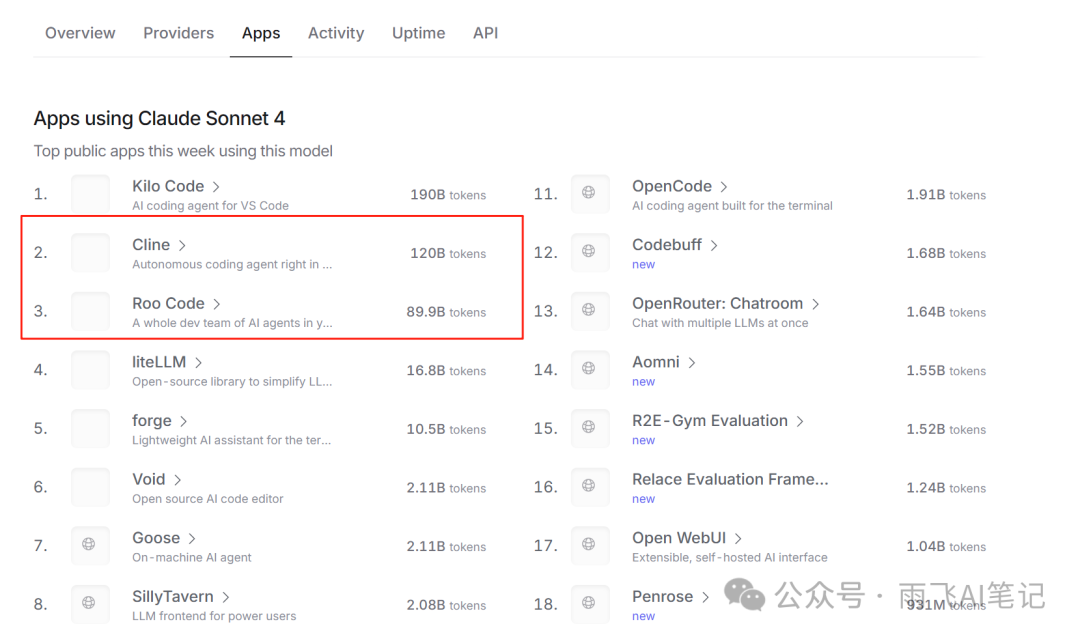Click 'LLM frontend for power users' description
Screen dimensions: 1080x639
(214, 616)
